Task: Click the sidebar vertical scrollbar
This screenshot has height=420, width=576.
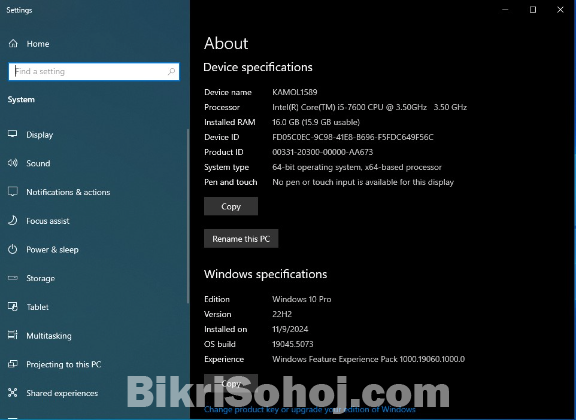Action: [x=188, y=216]
